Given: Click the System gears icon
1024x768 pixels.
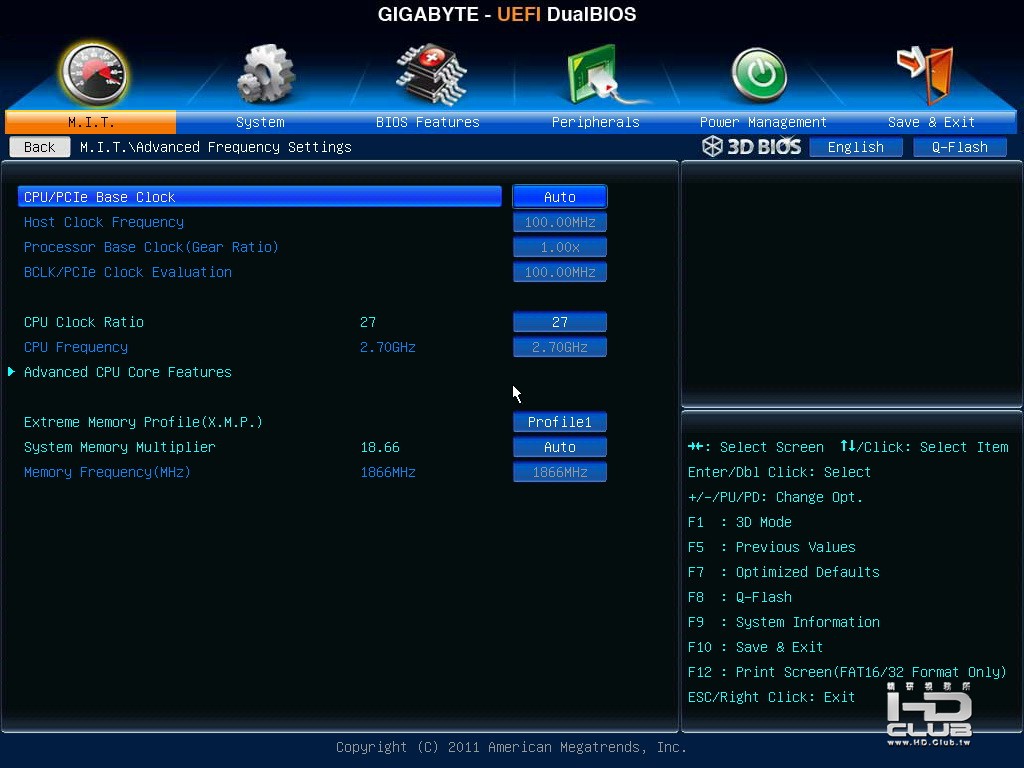Looking at the screenshot, I should pos(264,74).
